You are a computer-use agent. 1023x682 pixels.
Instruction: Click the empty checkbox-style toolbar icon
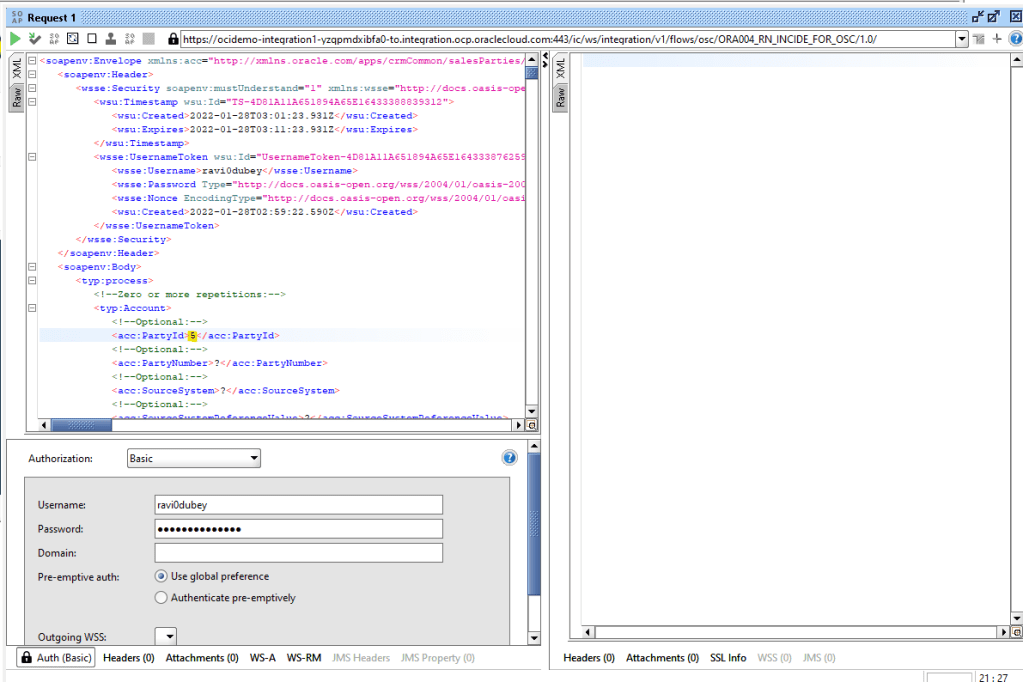(91, 38)
